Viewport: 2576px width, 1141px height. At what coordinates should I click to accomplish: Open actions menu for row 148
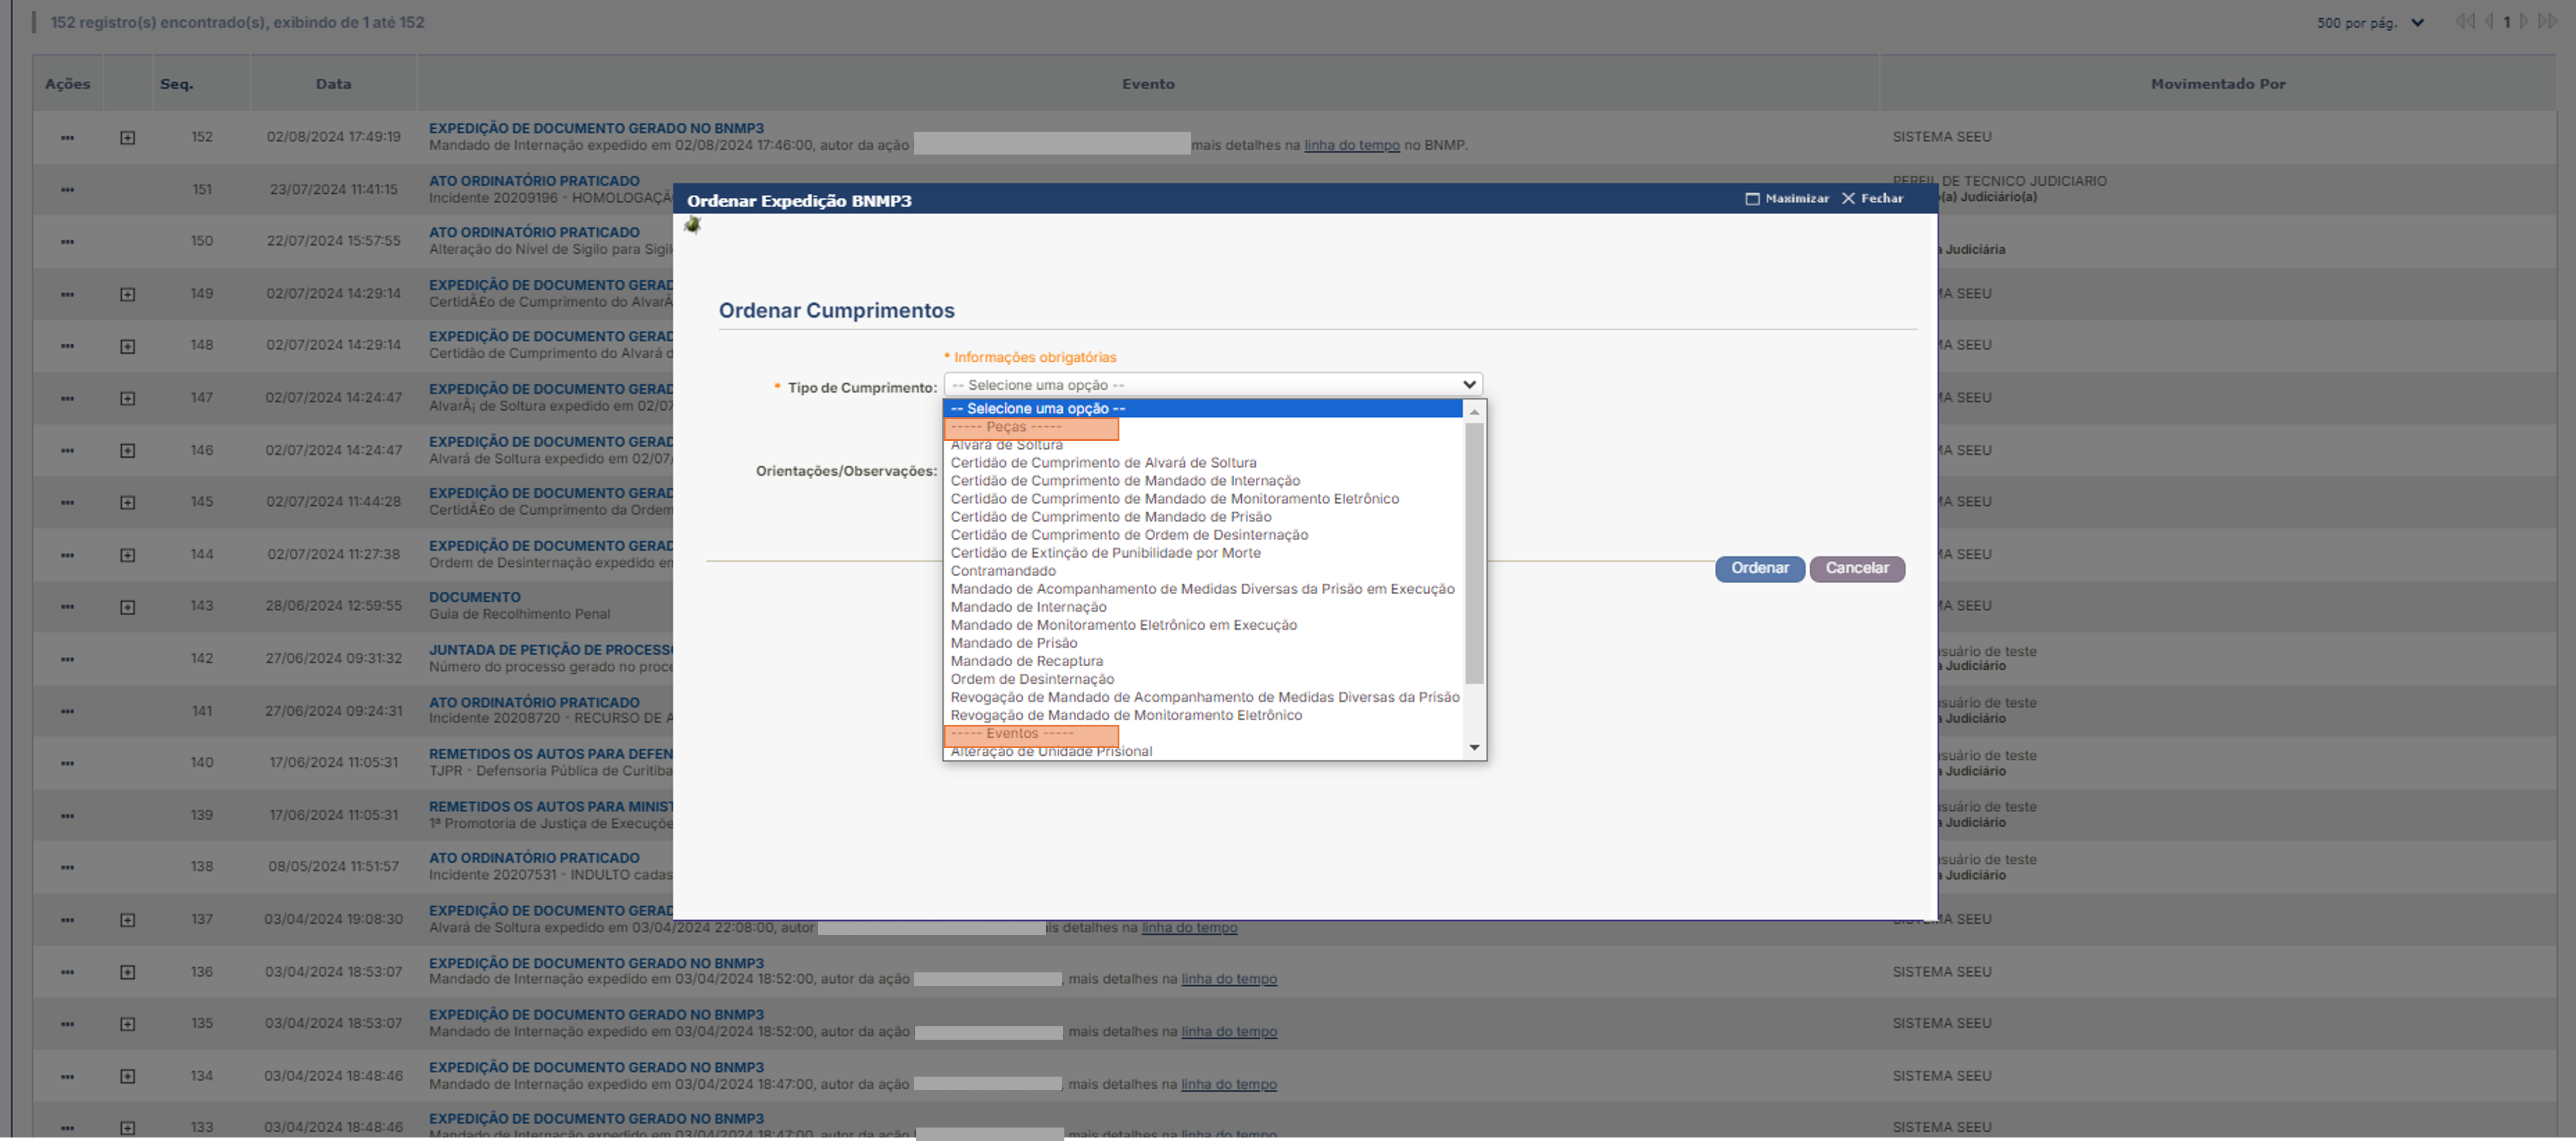pos(67,346)
